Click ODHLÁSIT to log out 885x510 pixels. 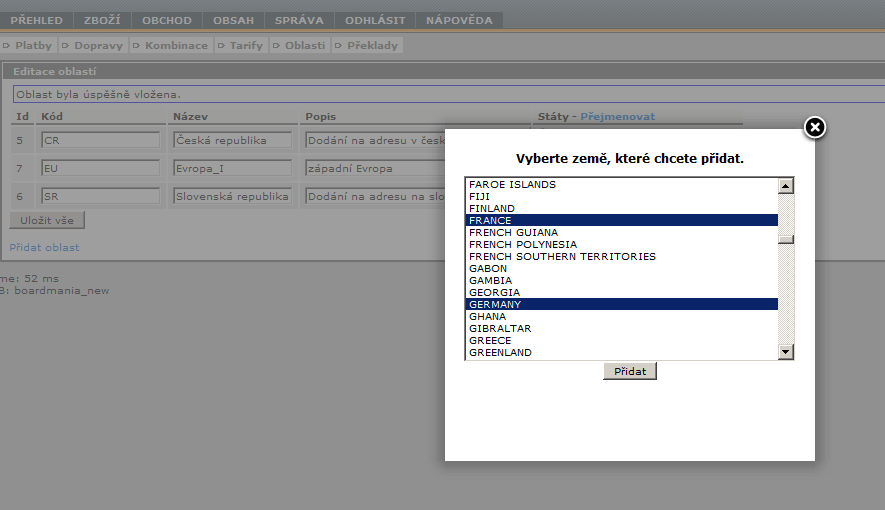click(375, 20)
